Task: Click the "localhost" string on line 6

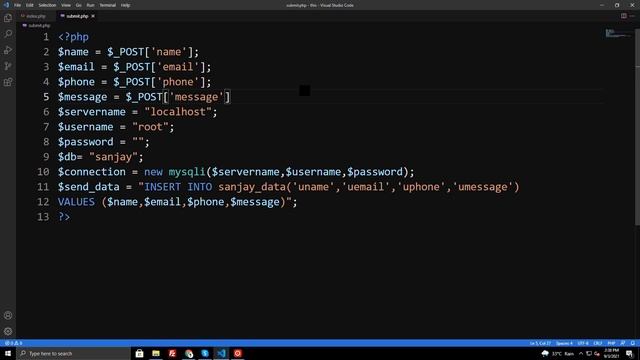Action: [x=178, y=112]
